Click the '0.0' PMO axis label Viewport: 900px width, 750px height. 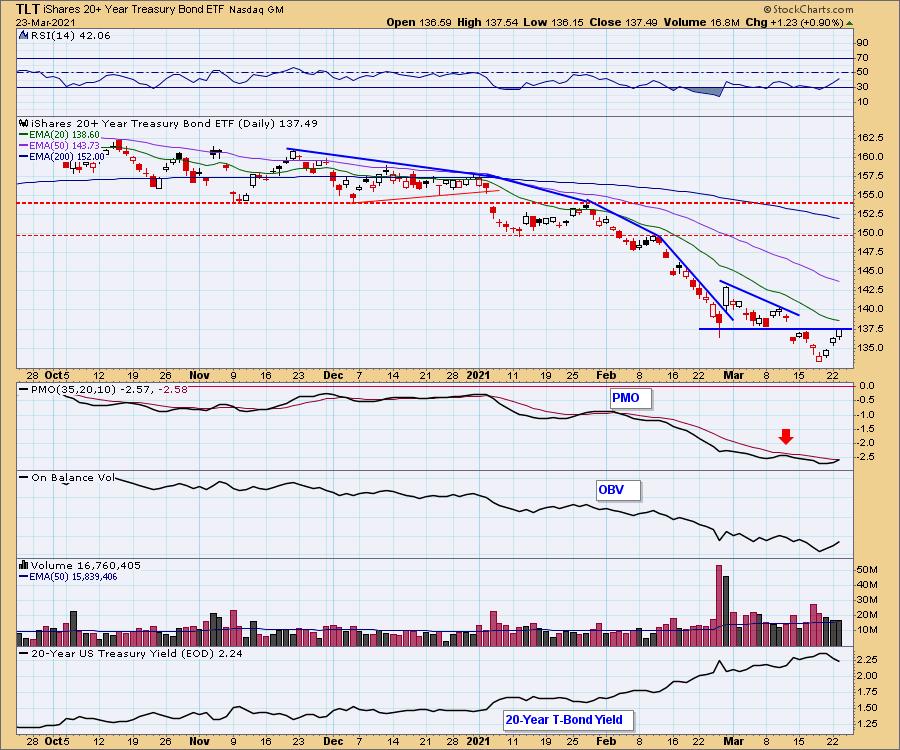tap(867, 386)
